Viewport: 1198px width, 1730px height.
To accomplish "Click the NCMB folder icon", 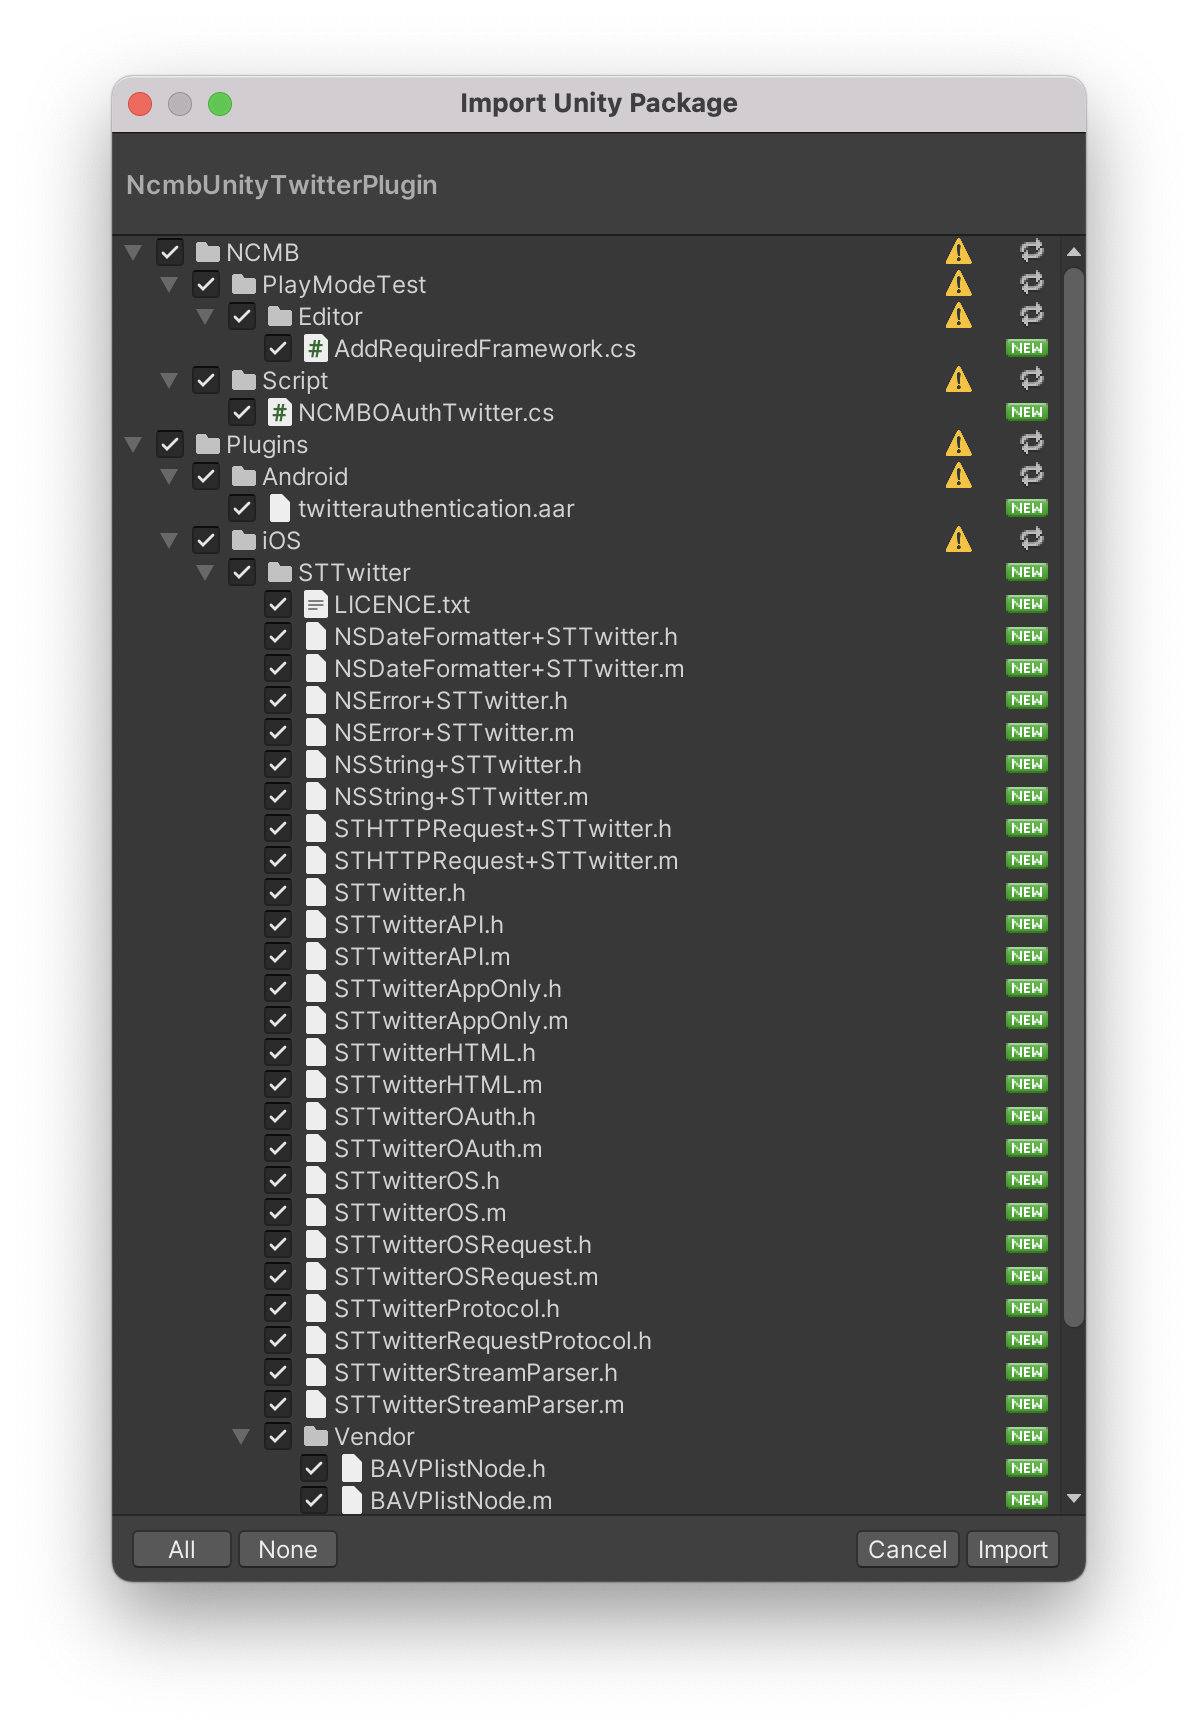I will [x=207, y=252].
